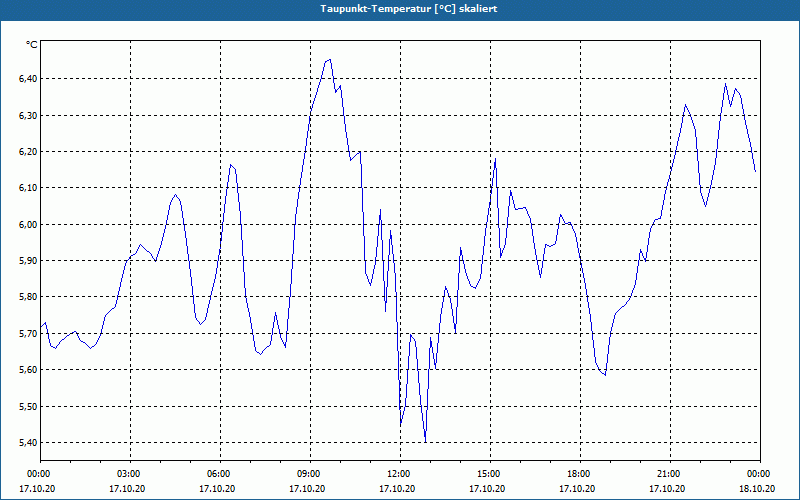
Task: Click the "17.10.20" date under 21:00
Action: pyautogui.click(x=667, y=488)
